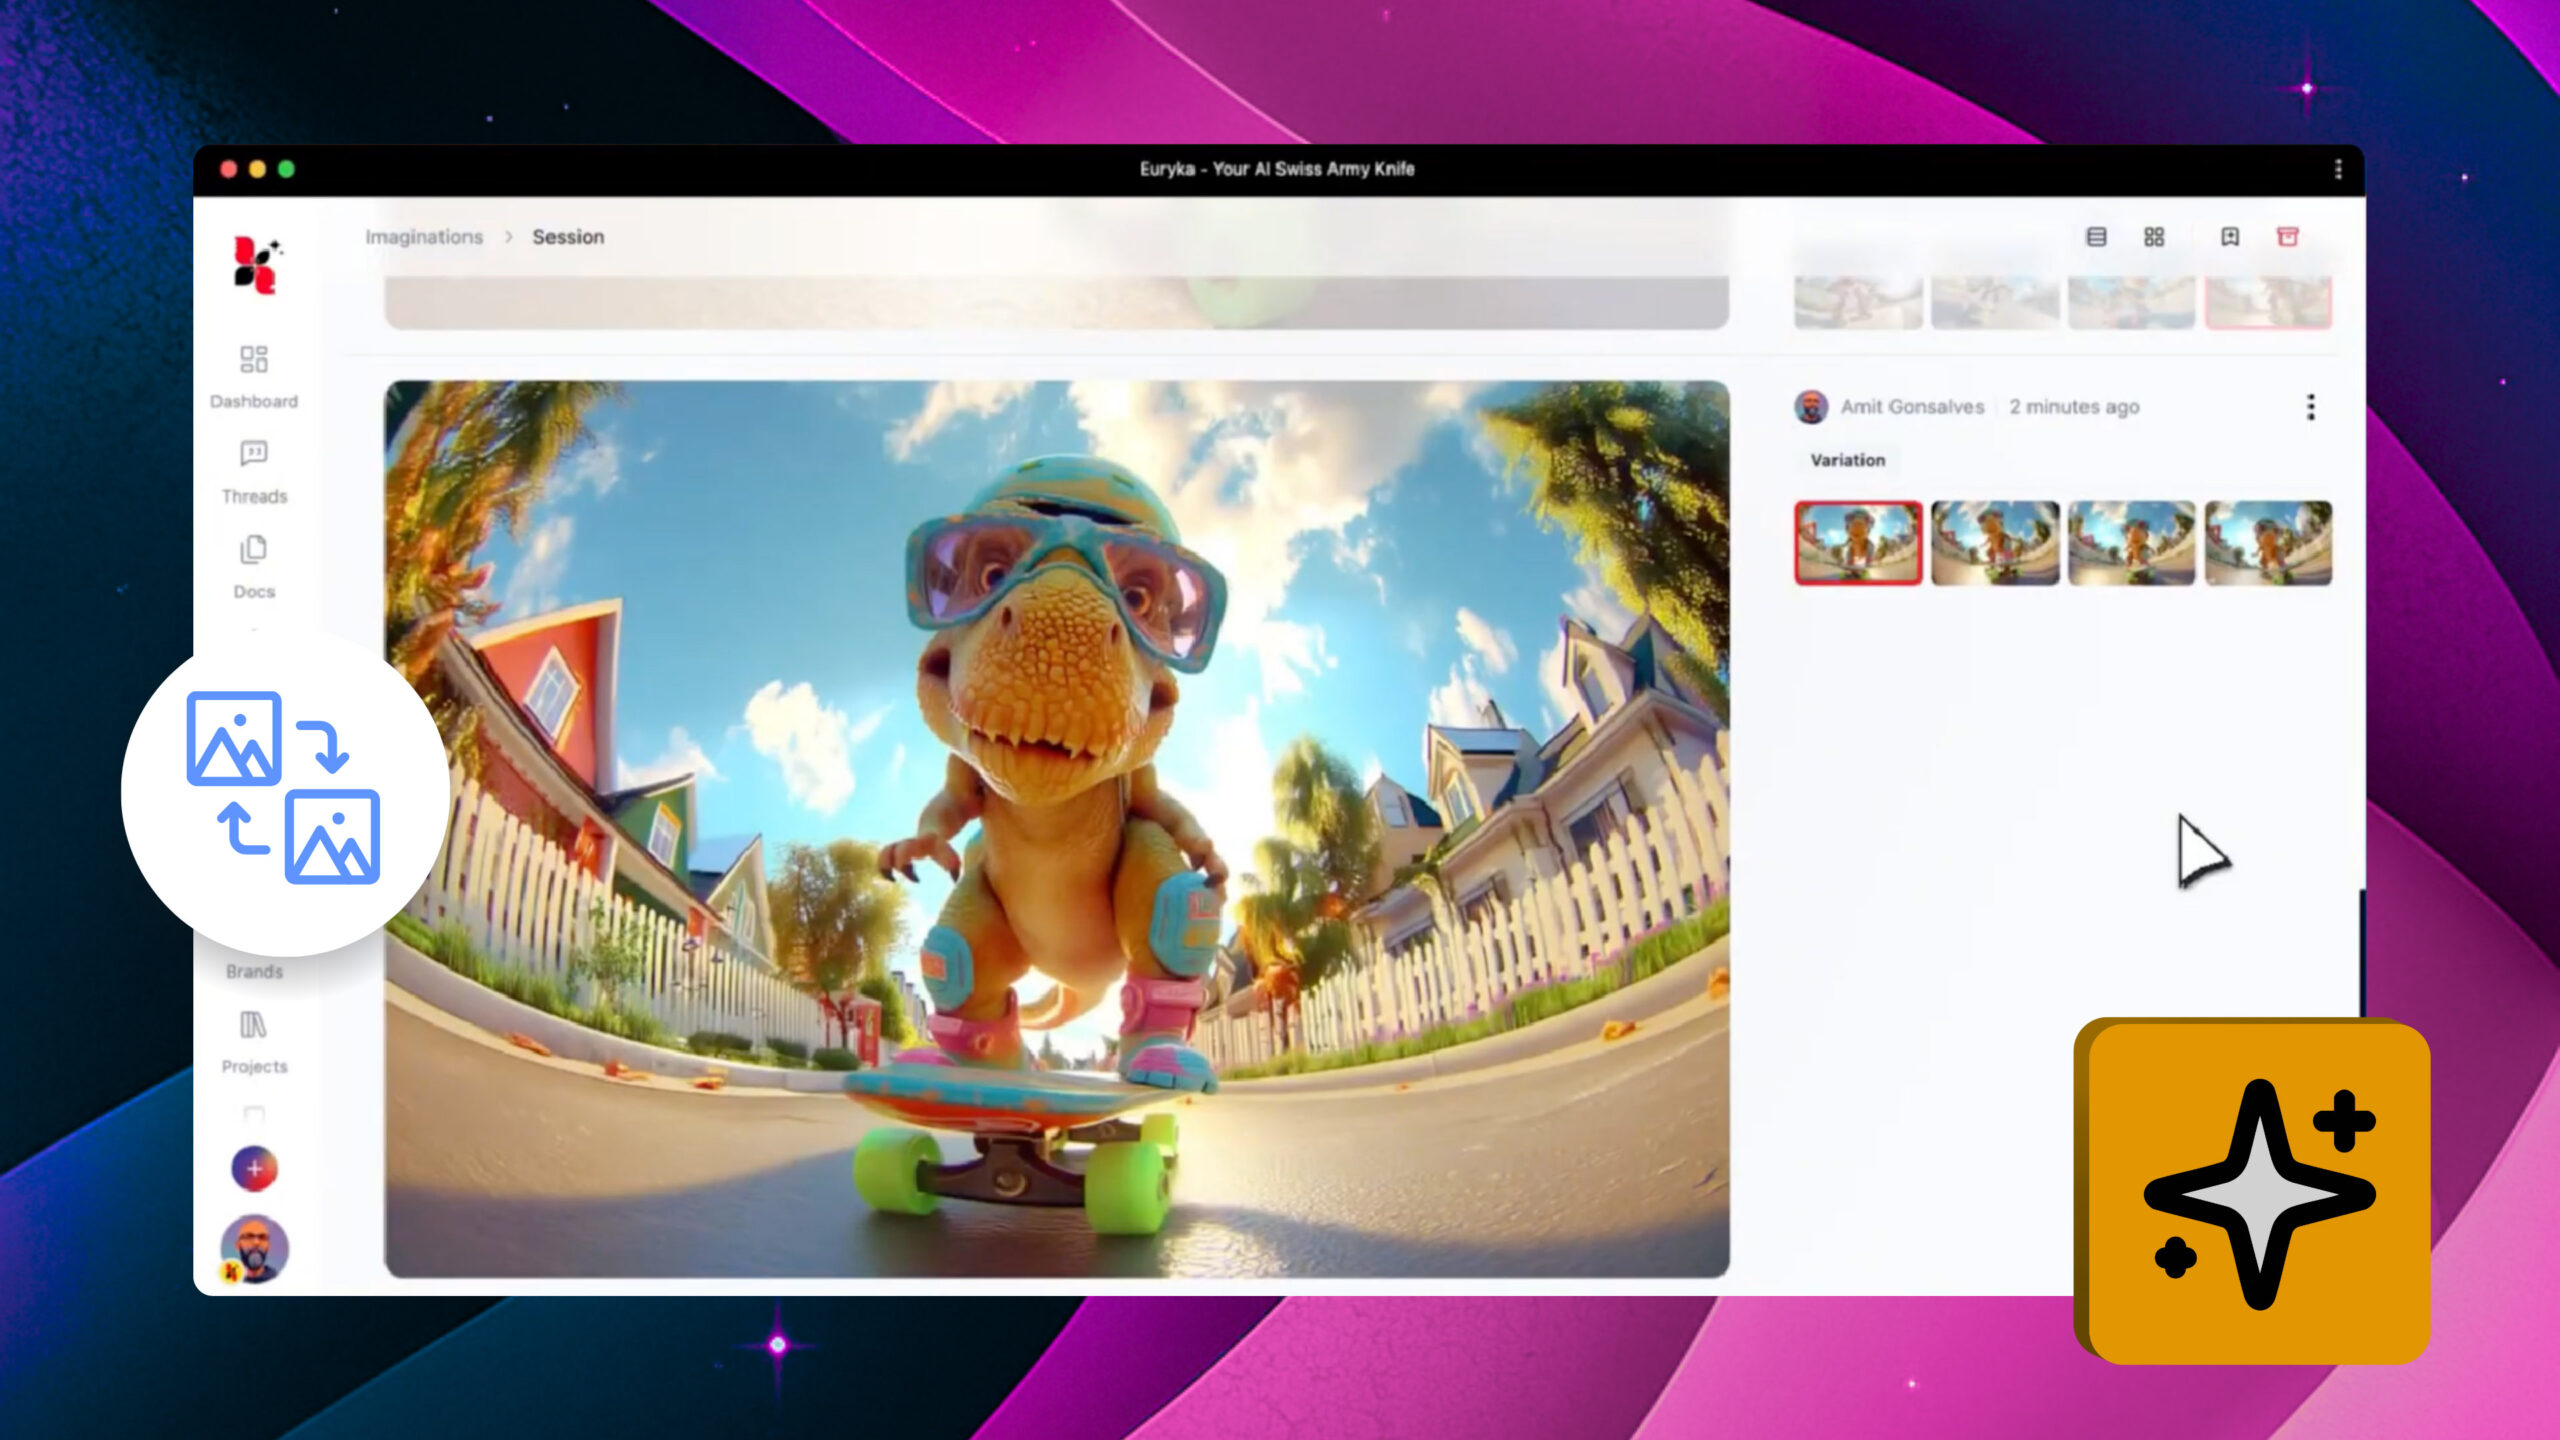Select the fourth variation thumbnail
Image resolution: width=2560 pixels, height=1440 pixels.
coord(2268,543)
